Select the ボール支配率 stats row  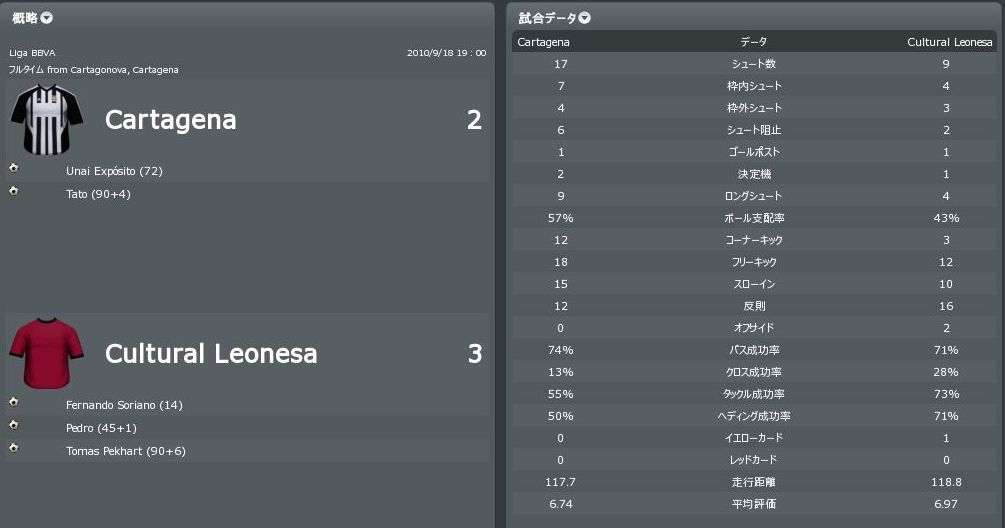pos(754,218)
